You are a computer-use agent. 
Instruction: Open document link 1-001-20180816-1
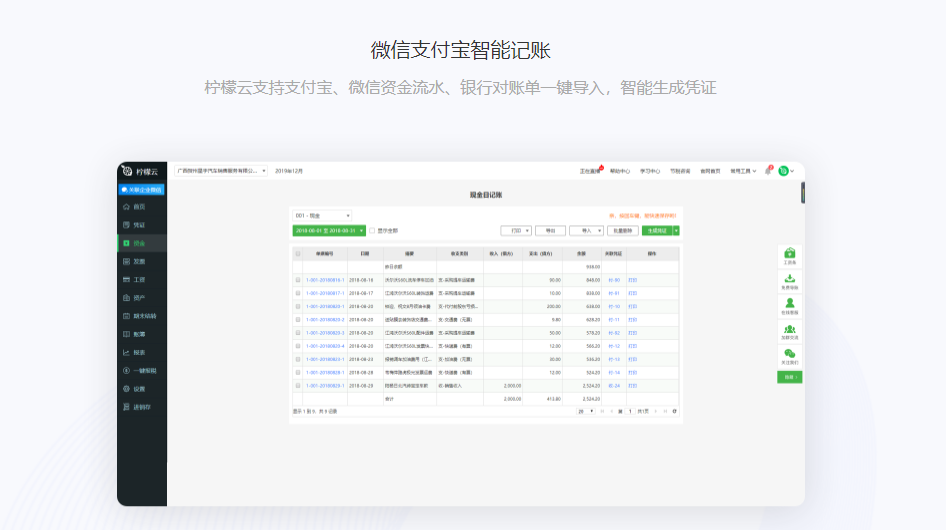point(325,280)
